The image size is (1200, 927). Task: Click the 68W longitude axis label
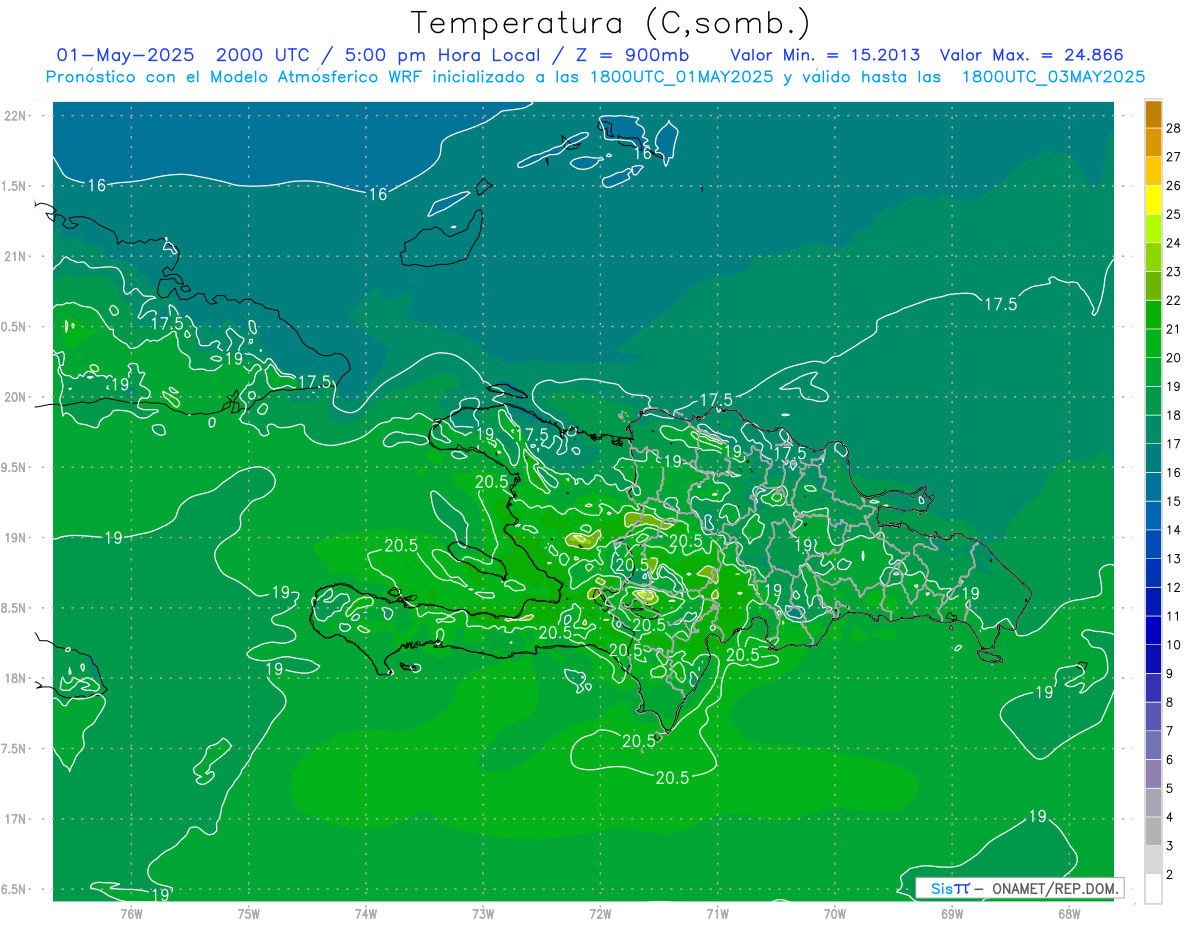pos(1069,913)
